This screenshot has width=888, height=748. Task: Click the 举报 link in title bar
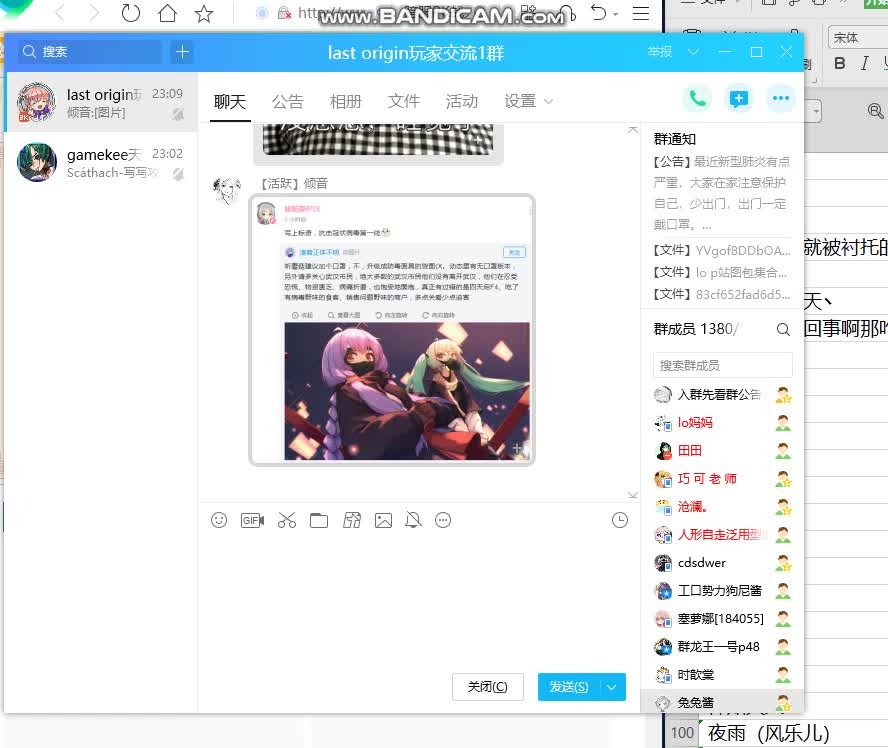pyautogui.click(x=660, y=52)
